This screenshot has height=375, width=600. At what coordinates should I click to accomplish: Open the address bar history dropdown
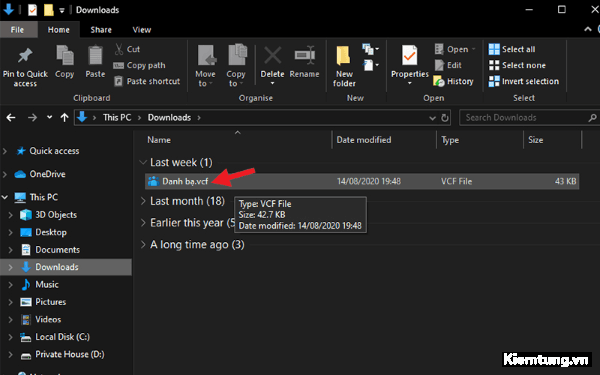[x=432, y=118]
